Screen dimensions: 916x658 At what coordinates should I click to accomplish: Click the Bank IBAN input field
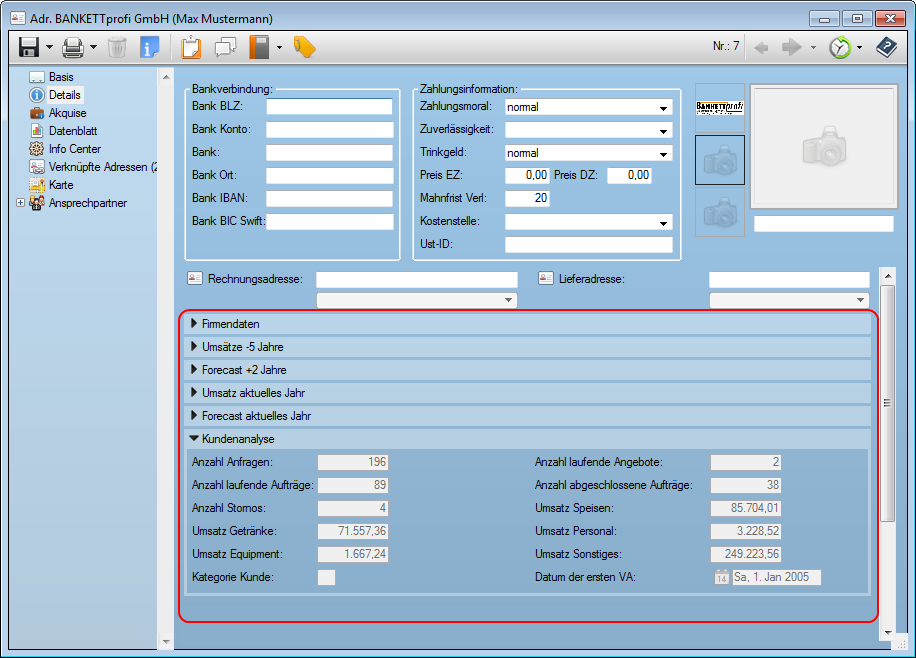coord(328,199)
